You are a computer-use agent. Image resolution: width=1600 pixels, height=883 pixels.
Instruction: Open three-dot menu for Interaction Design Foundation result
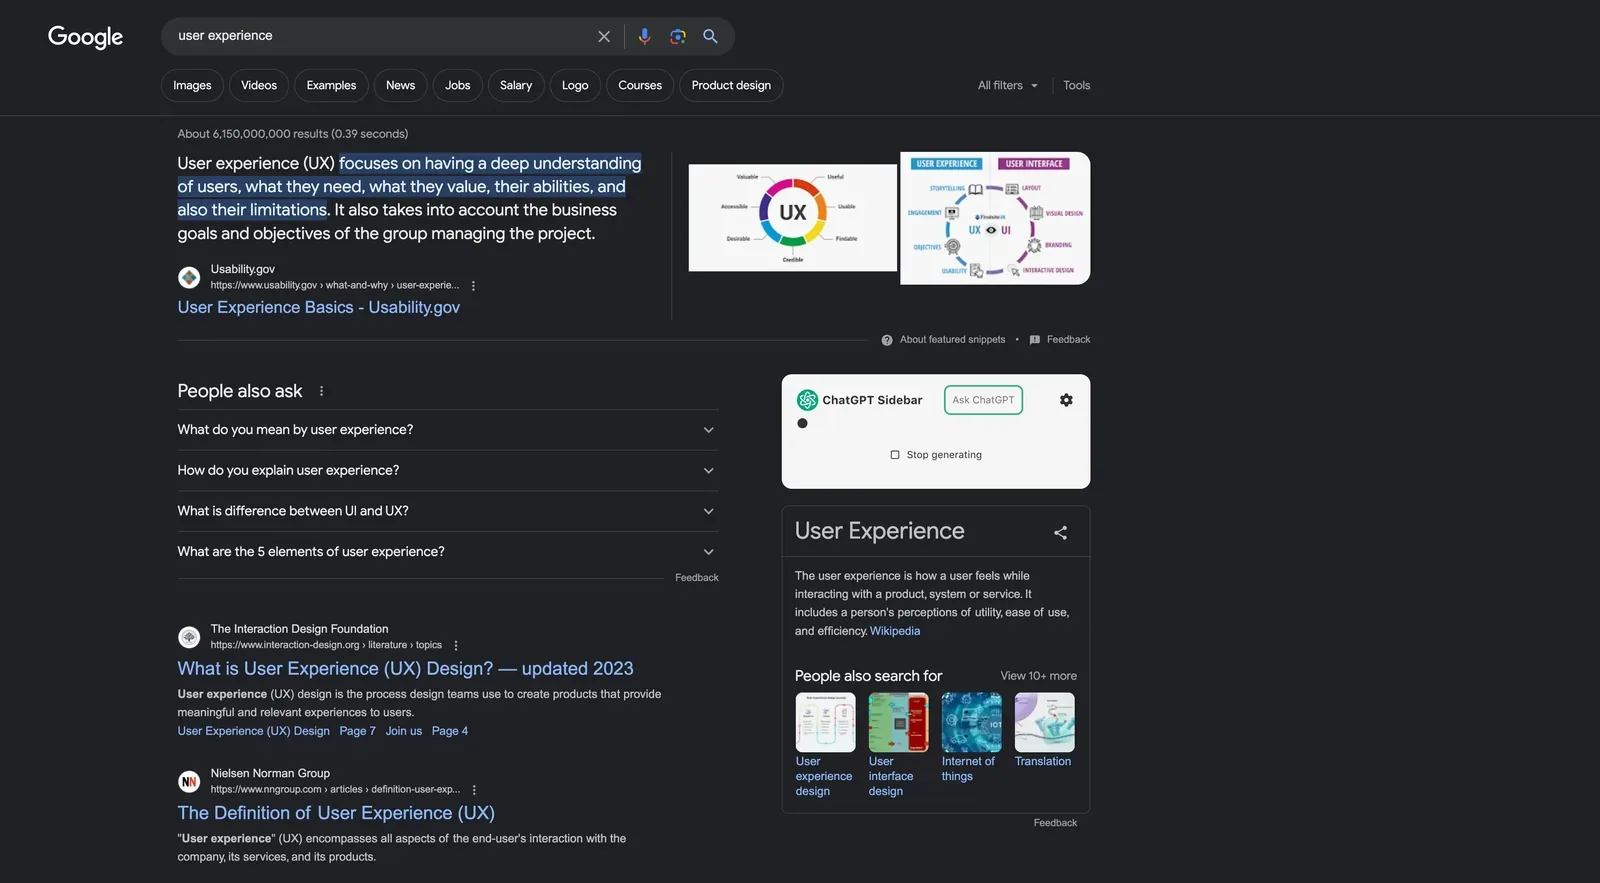click(x=456, y=646)
